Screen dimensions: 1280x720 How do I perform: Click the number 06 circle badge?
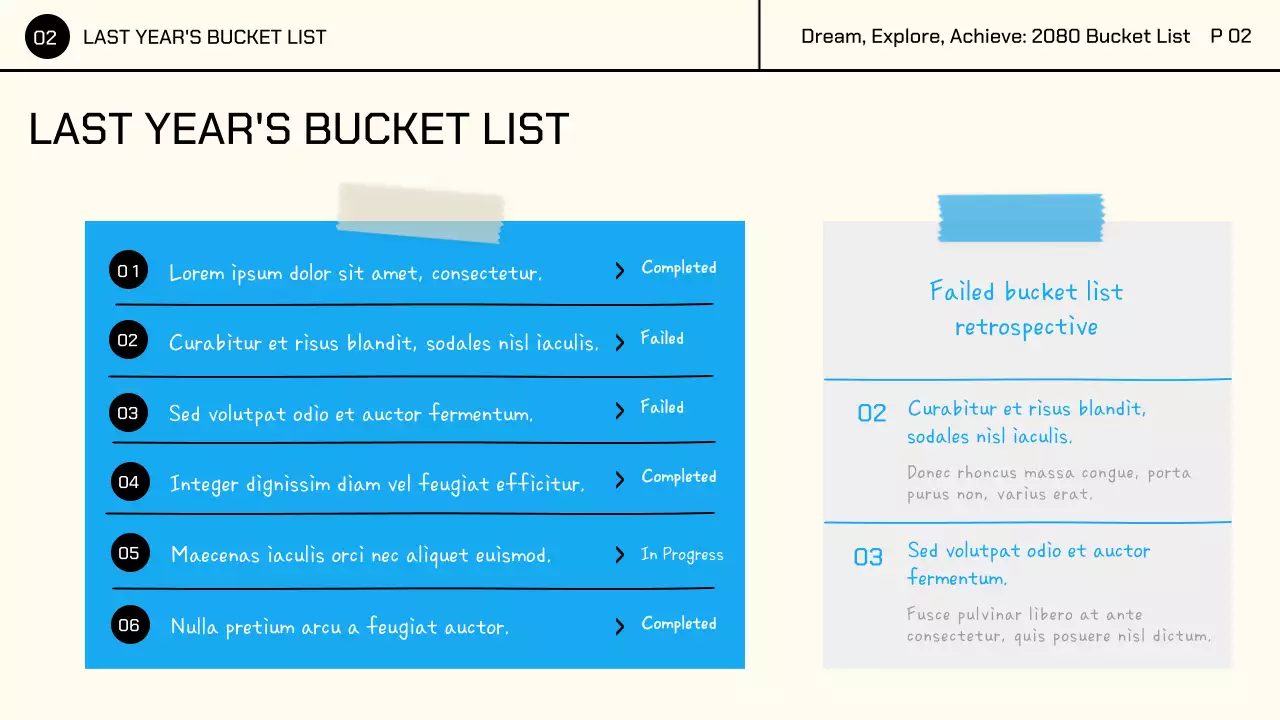point(129,625)
